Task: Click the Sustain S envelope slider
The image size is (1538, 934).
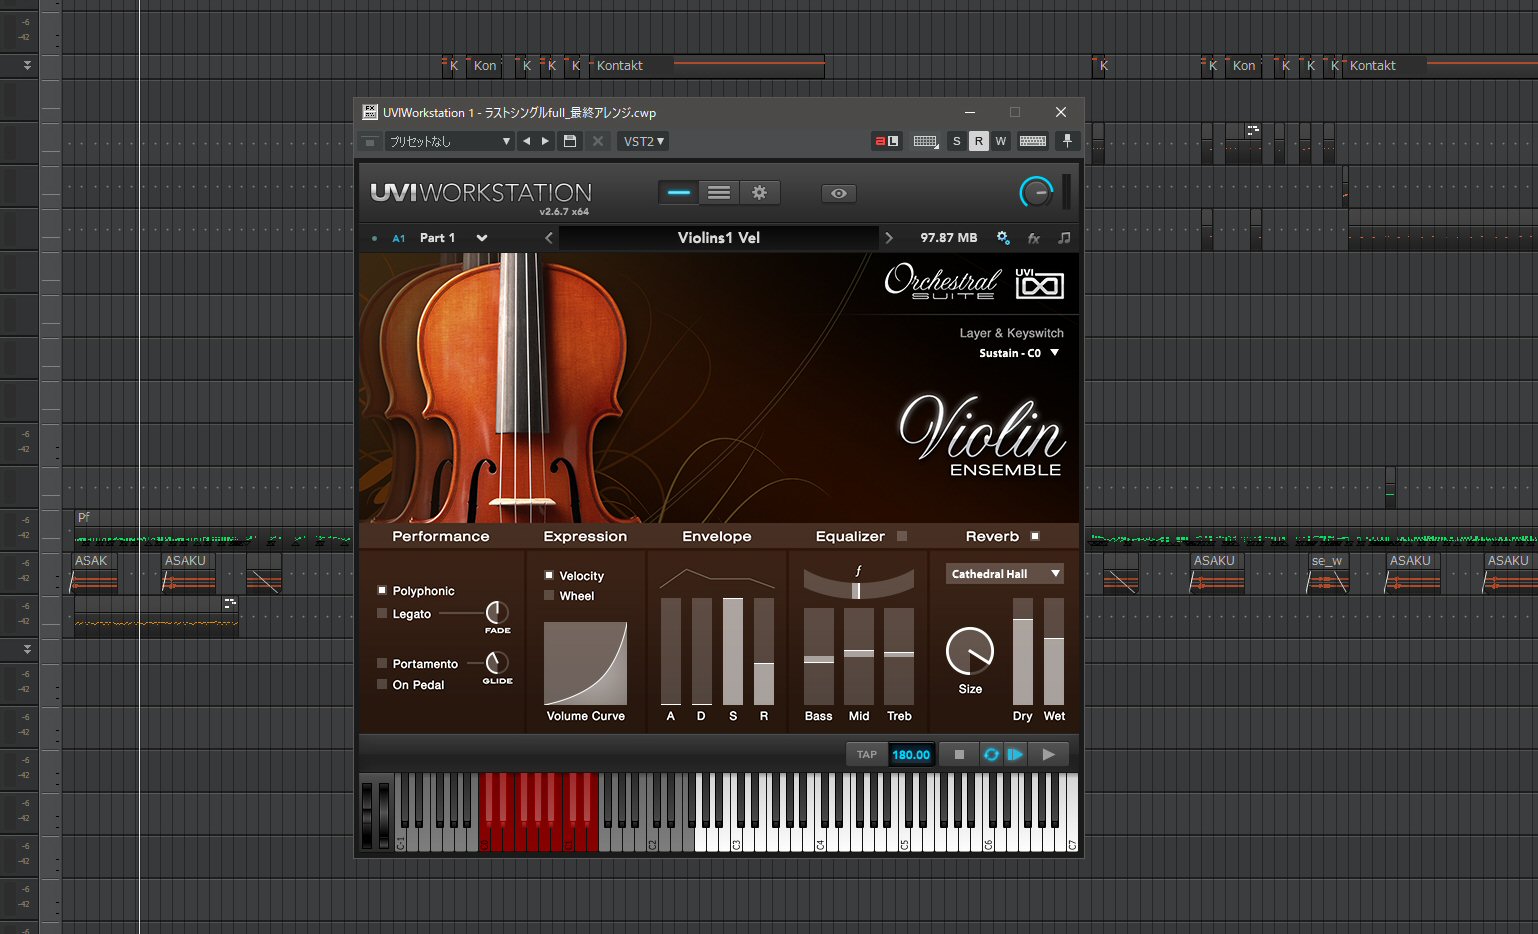Action: [733, 651]
